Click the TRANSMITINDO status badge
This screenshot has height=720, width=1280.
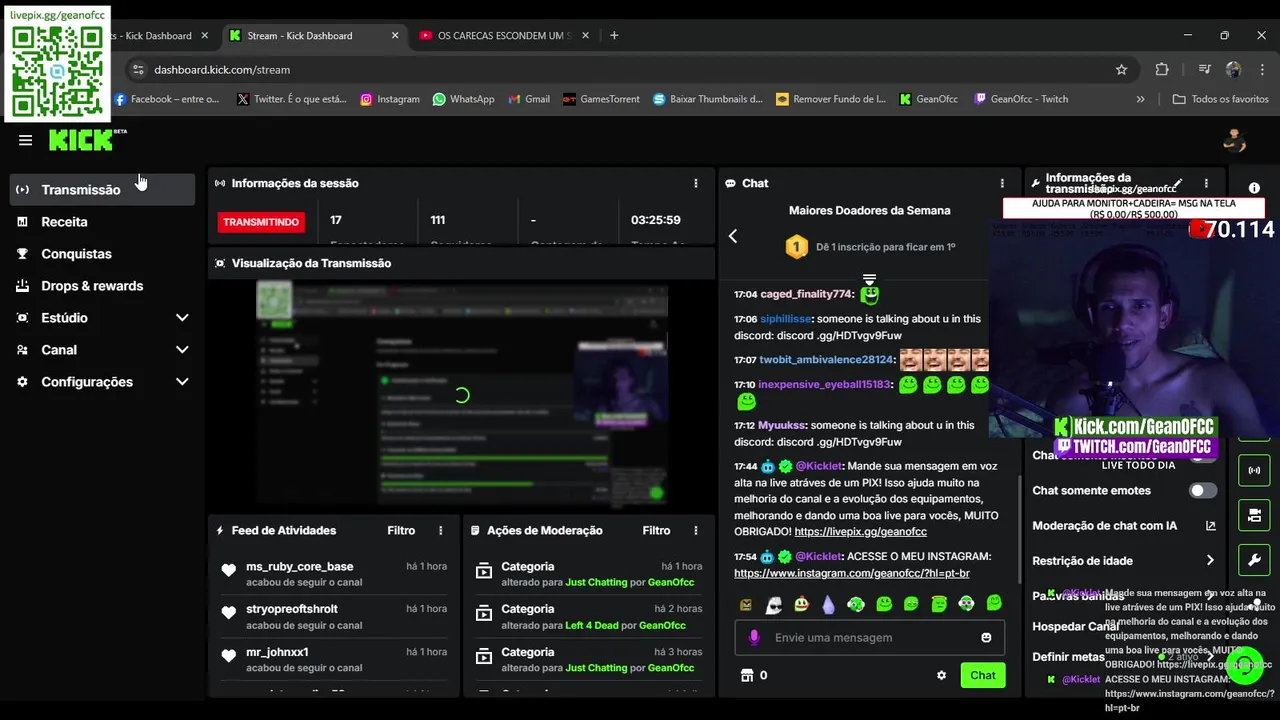(261, 222)
